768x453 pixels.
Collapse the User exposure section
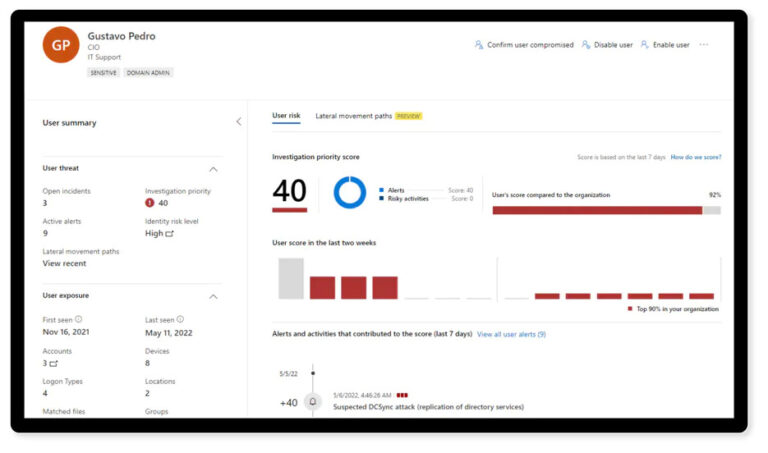(213, 297)
